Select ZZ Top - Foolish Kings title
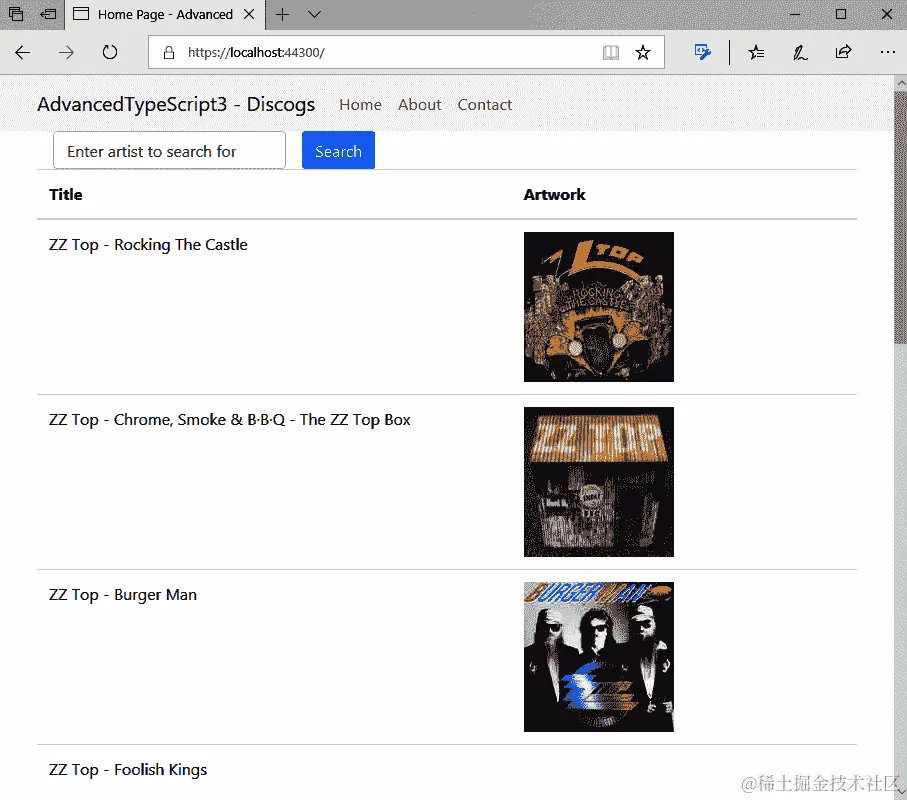Image resolution: width=907 pixels, height=800 pixels. pos(128,770)
